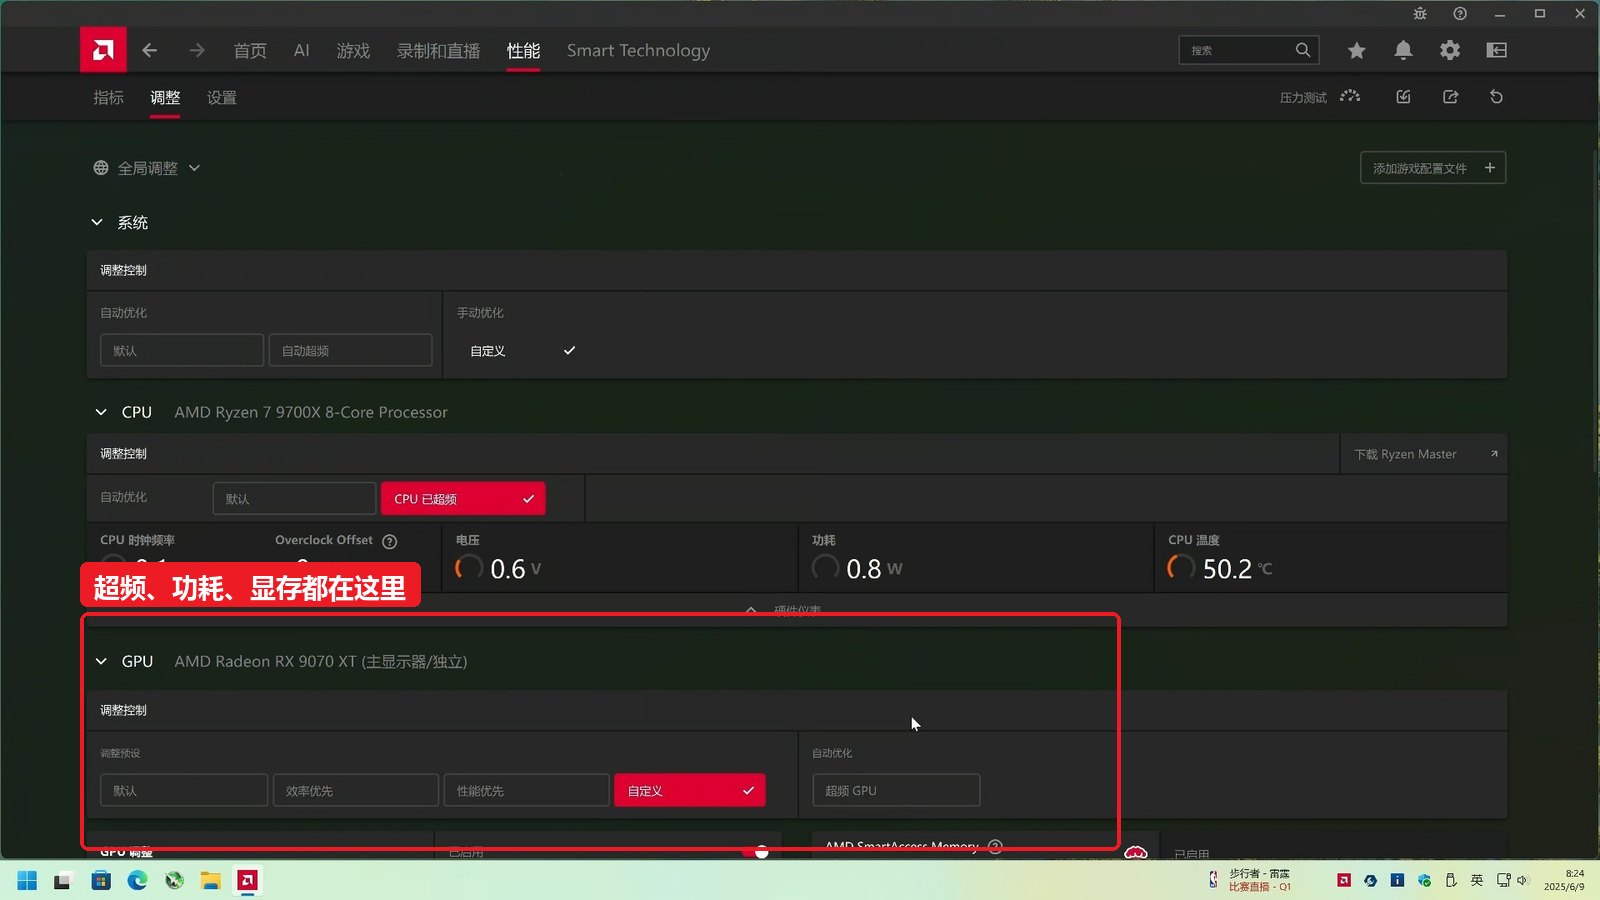Screen dimensions: 1600x900
Task: Open Smart Technology tab
Action: (638, 51)
